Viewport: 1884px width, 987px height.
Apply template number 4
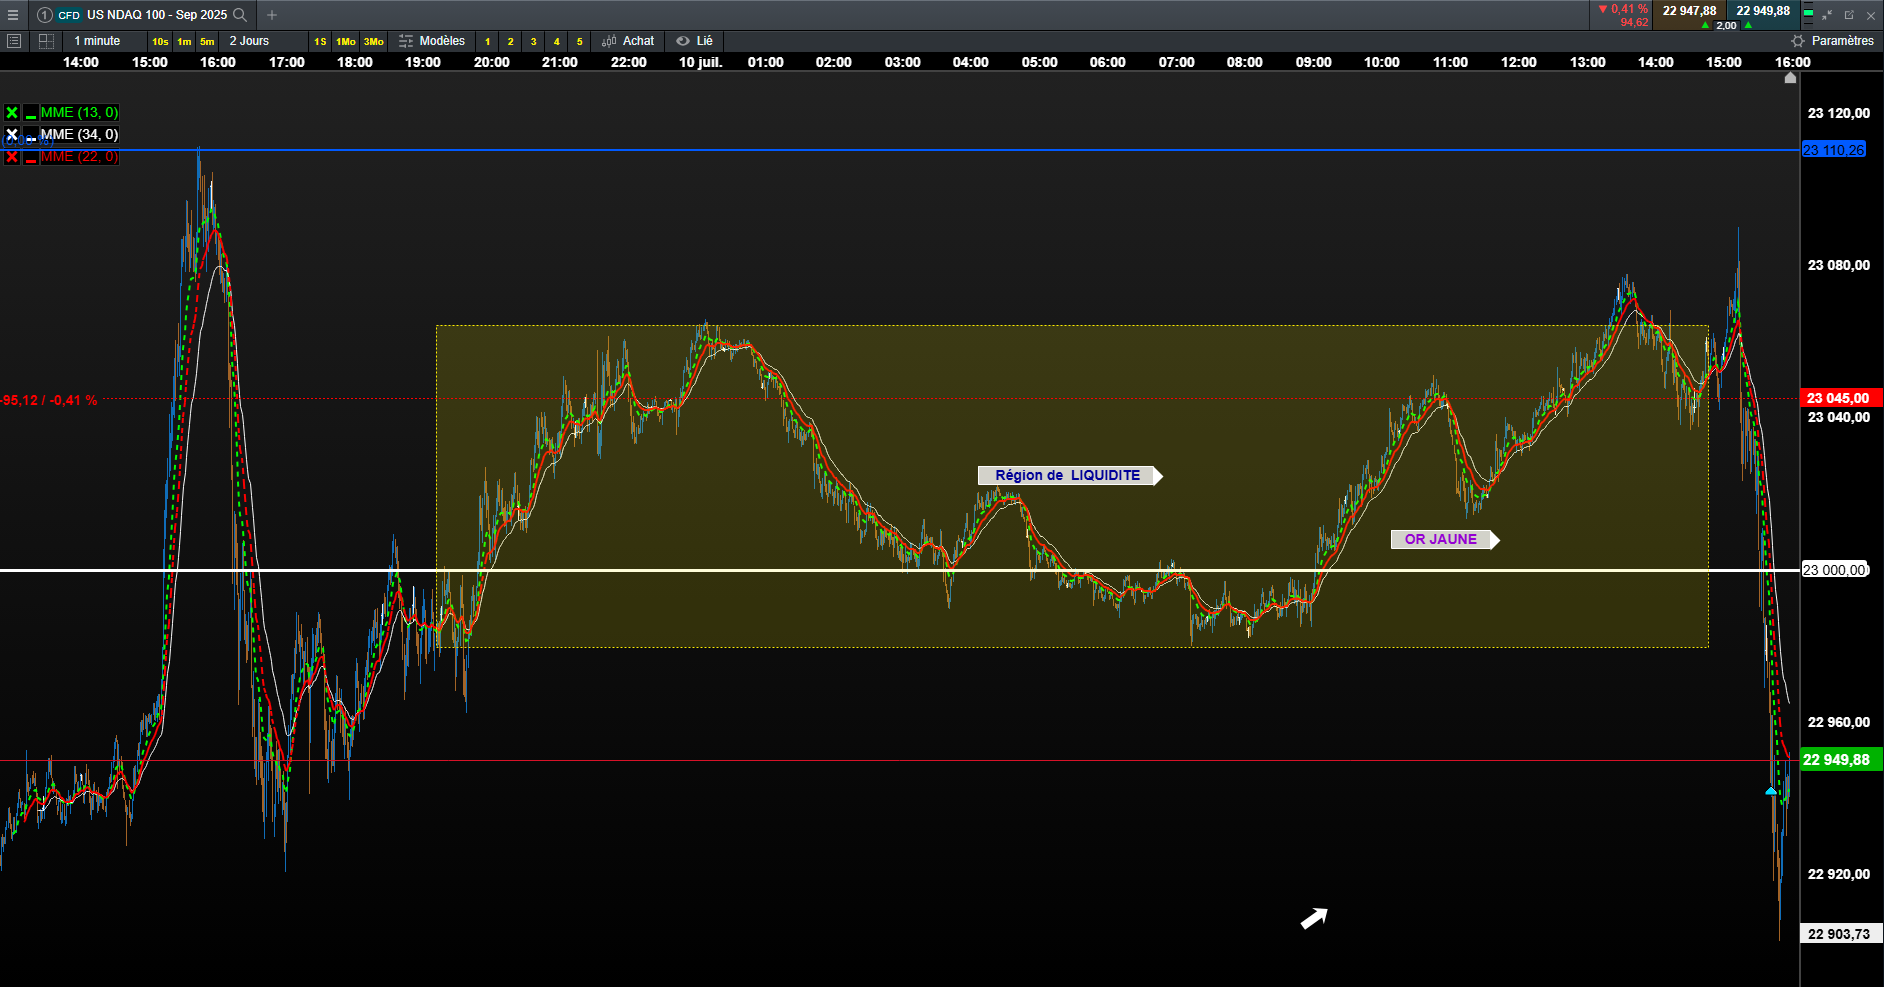pos(556,41)
